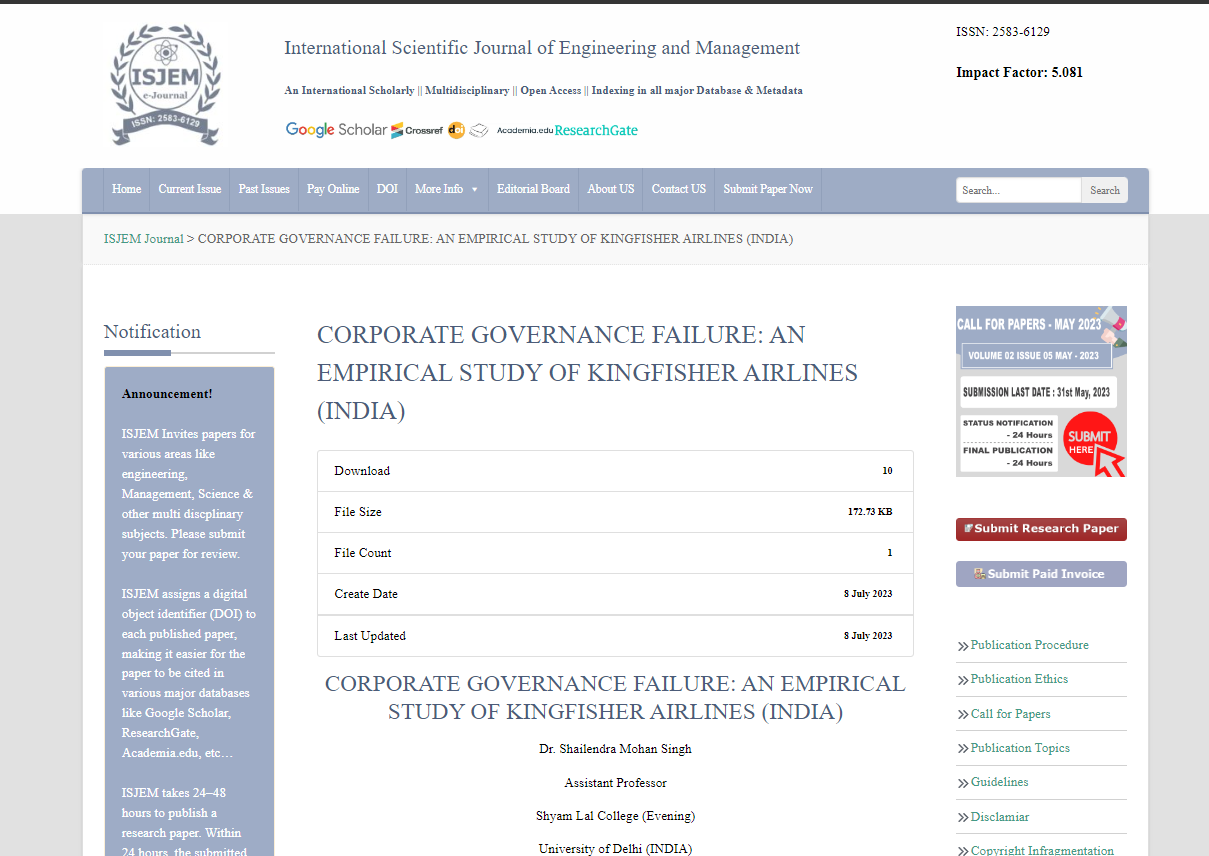
Task: Open the Publication Procedure link
Action: coord(1029,645)
